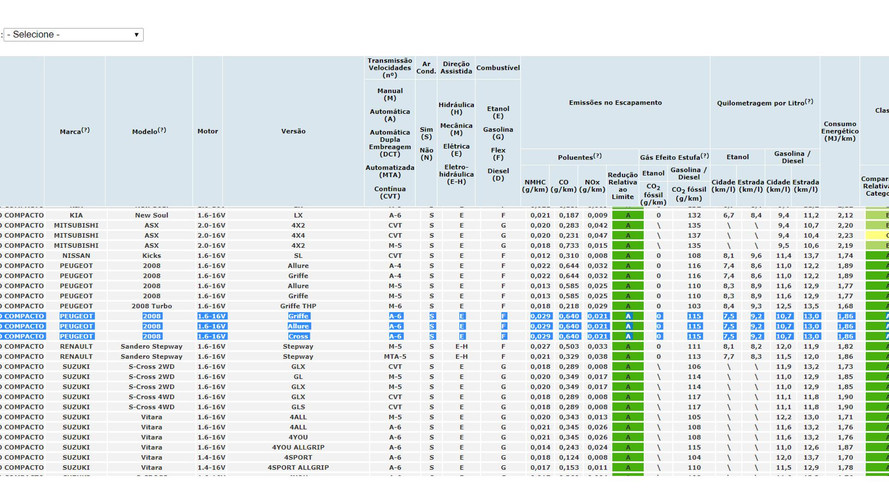This screenshot has width=889, height=500.
Task: Click the '132' CO2 value in KIA row
Action: tap(694, 215)
